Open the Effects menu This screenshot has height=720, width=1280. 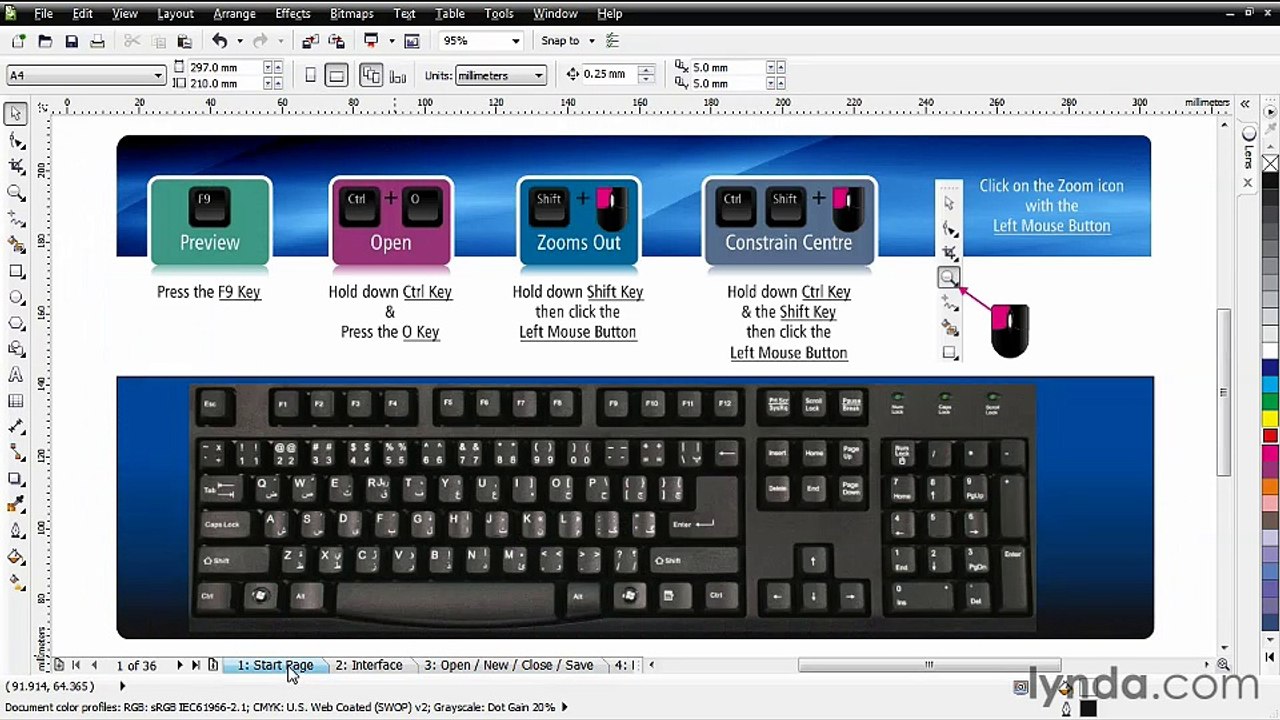(x=293, y=13)
